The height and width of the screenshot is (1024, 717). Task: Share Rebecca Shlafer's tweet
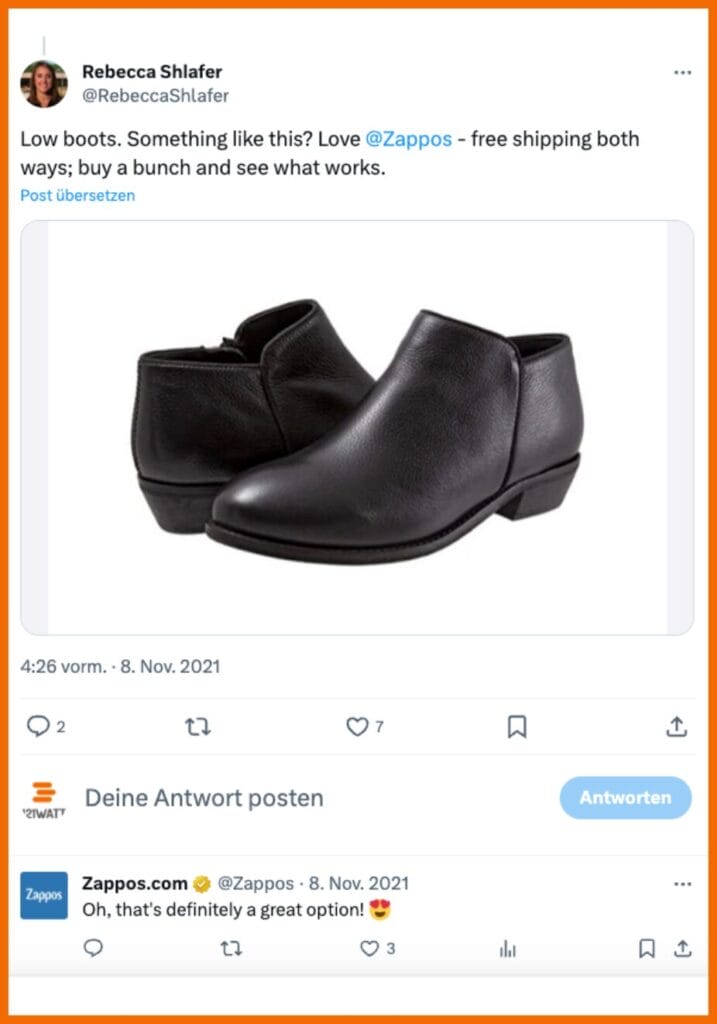click(x=675, y=727)
